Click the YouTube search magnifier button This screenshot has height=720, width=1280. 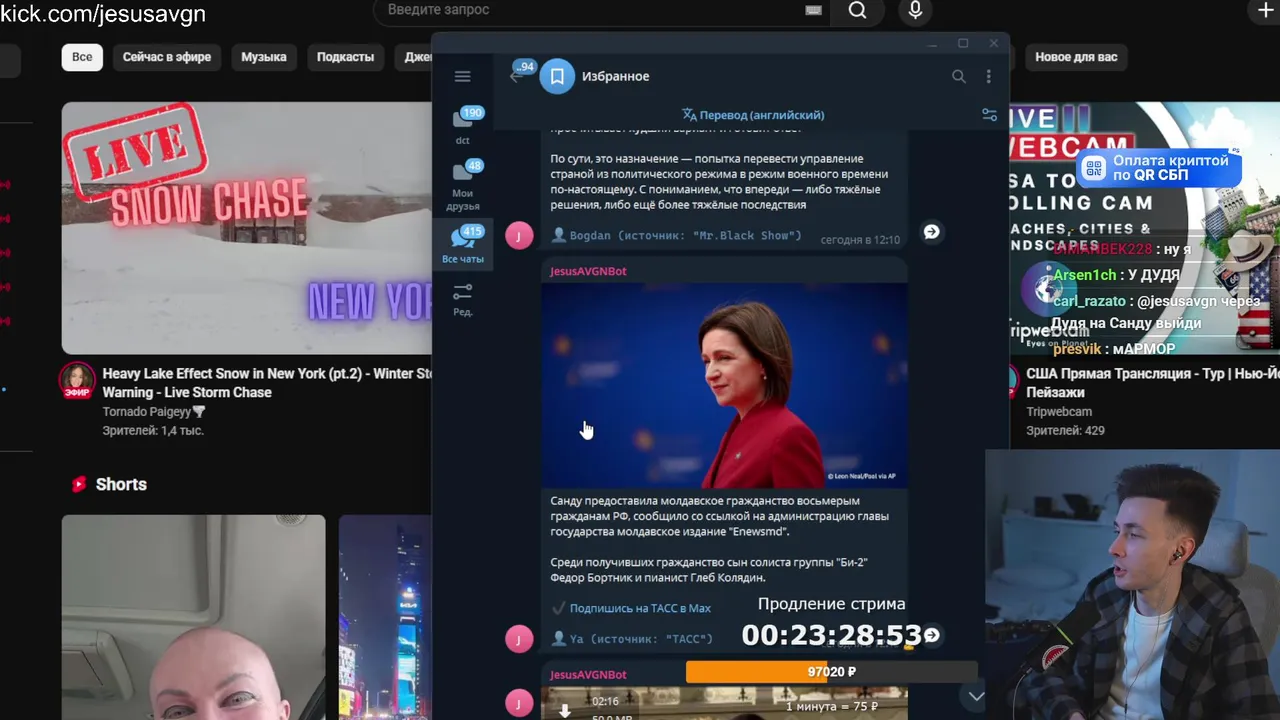tap(857, 10)
